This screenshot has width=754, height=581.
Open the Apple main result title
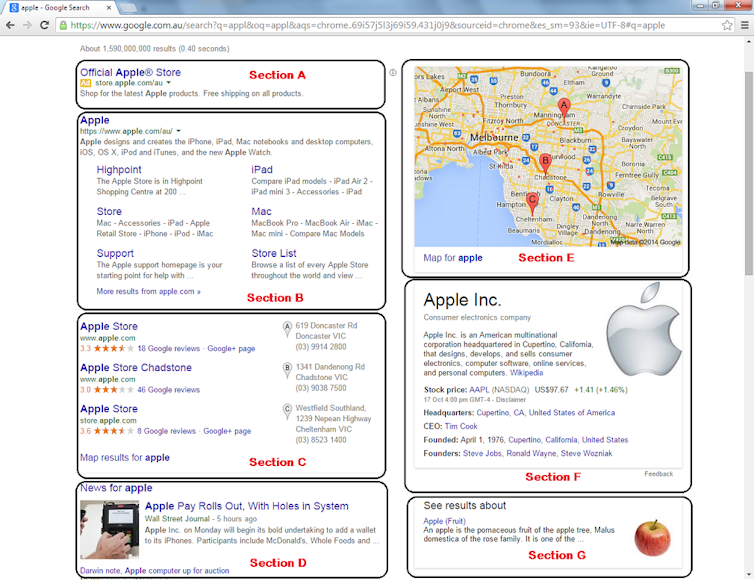coord(95,120)
